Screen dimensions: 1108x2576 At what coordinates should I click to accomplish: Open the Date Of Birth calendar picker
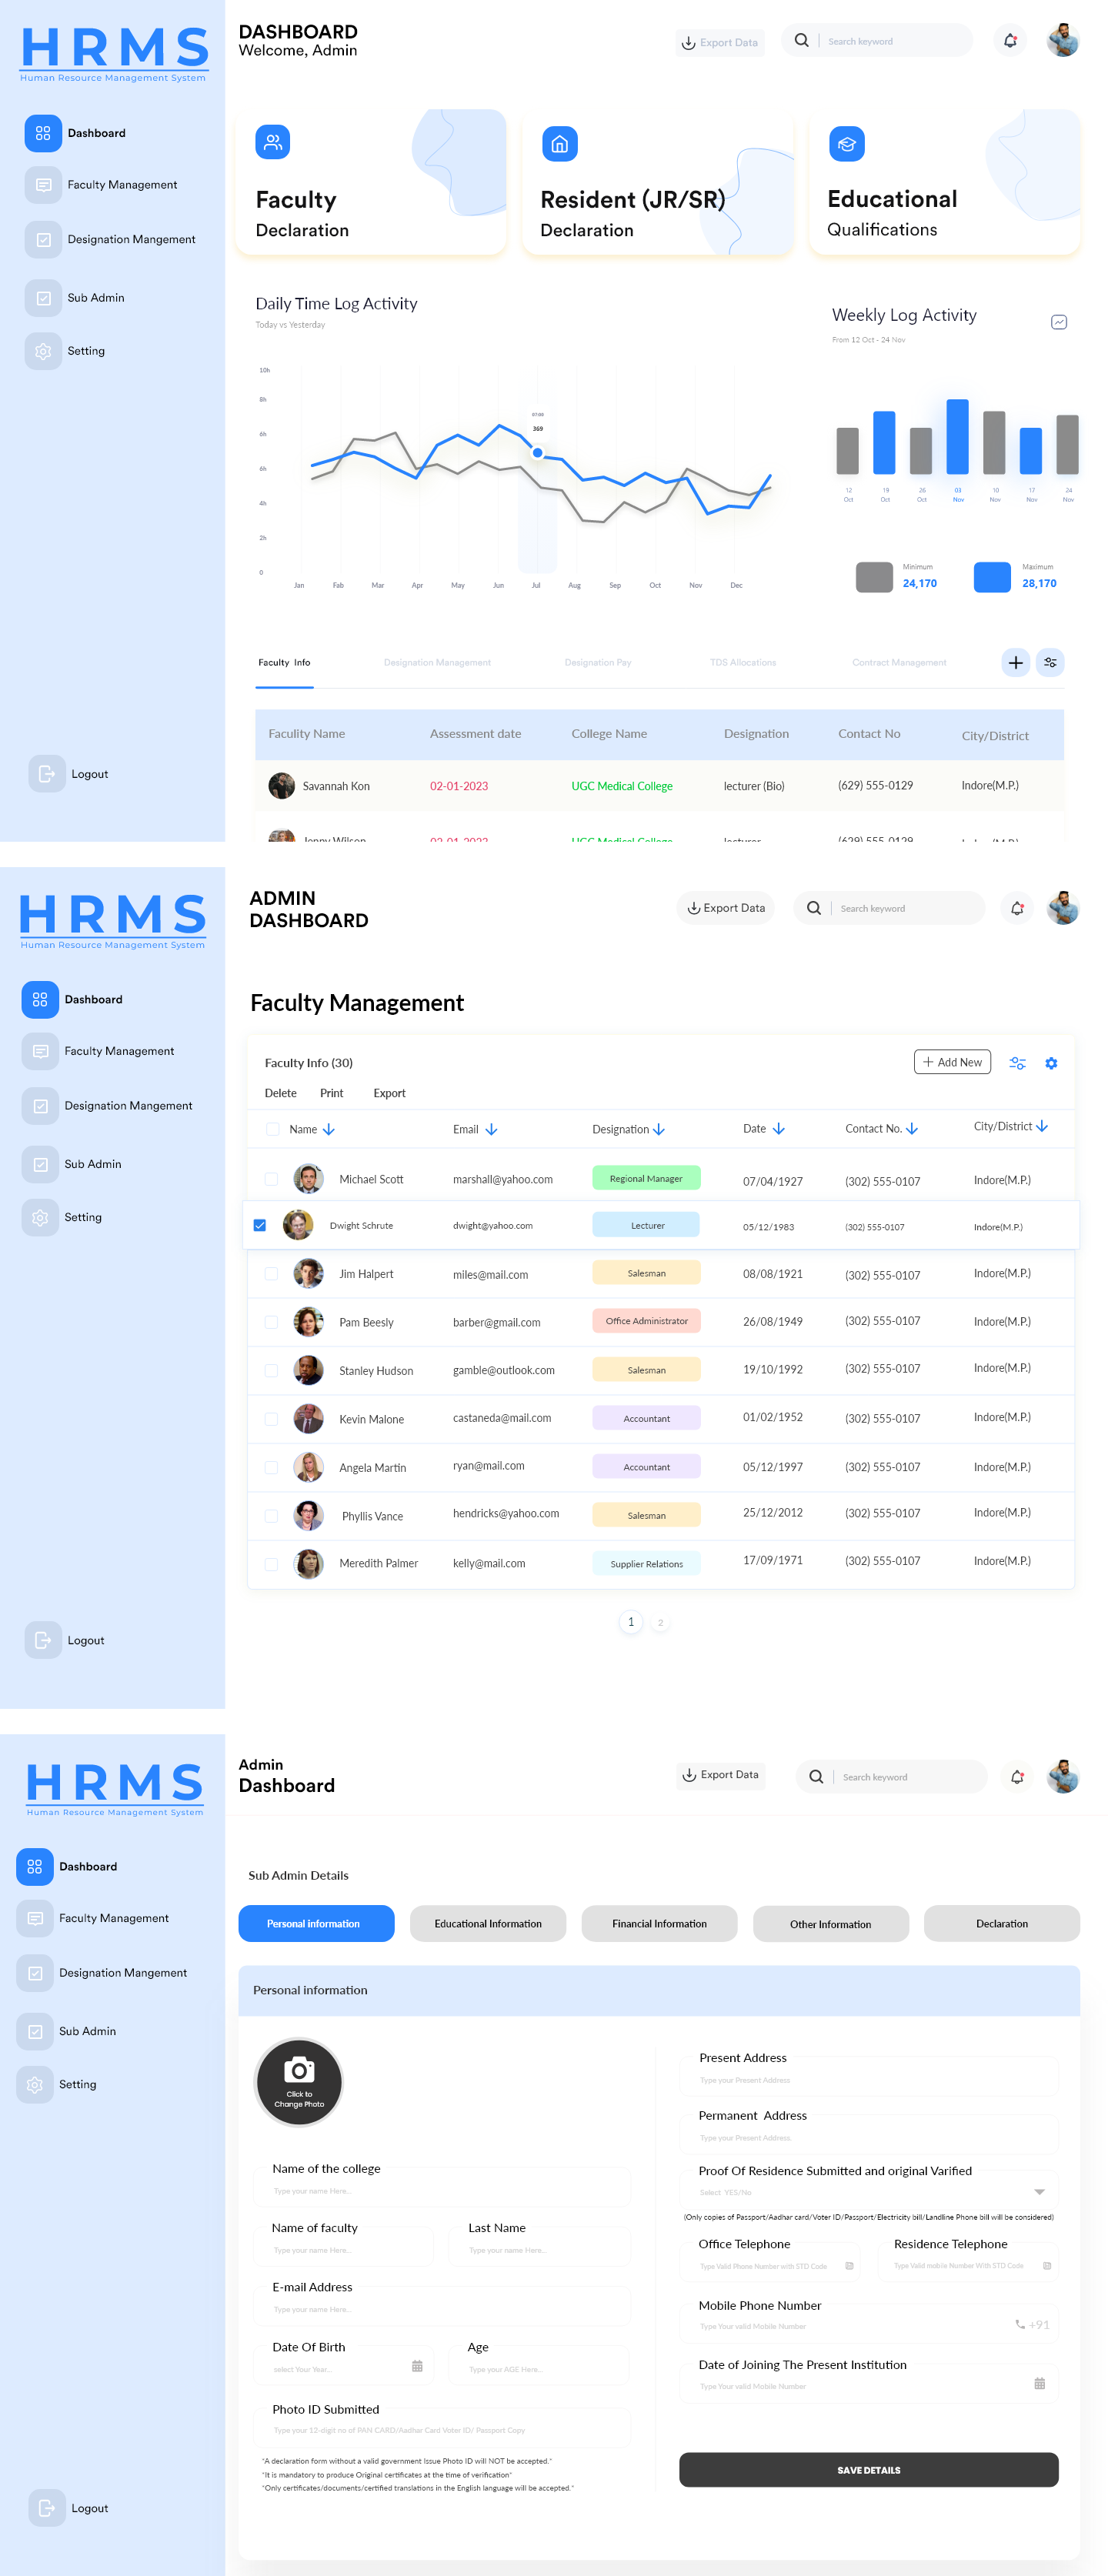pos(417,2366)
